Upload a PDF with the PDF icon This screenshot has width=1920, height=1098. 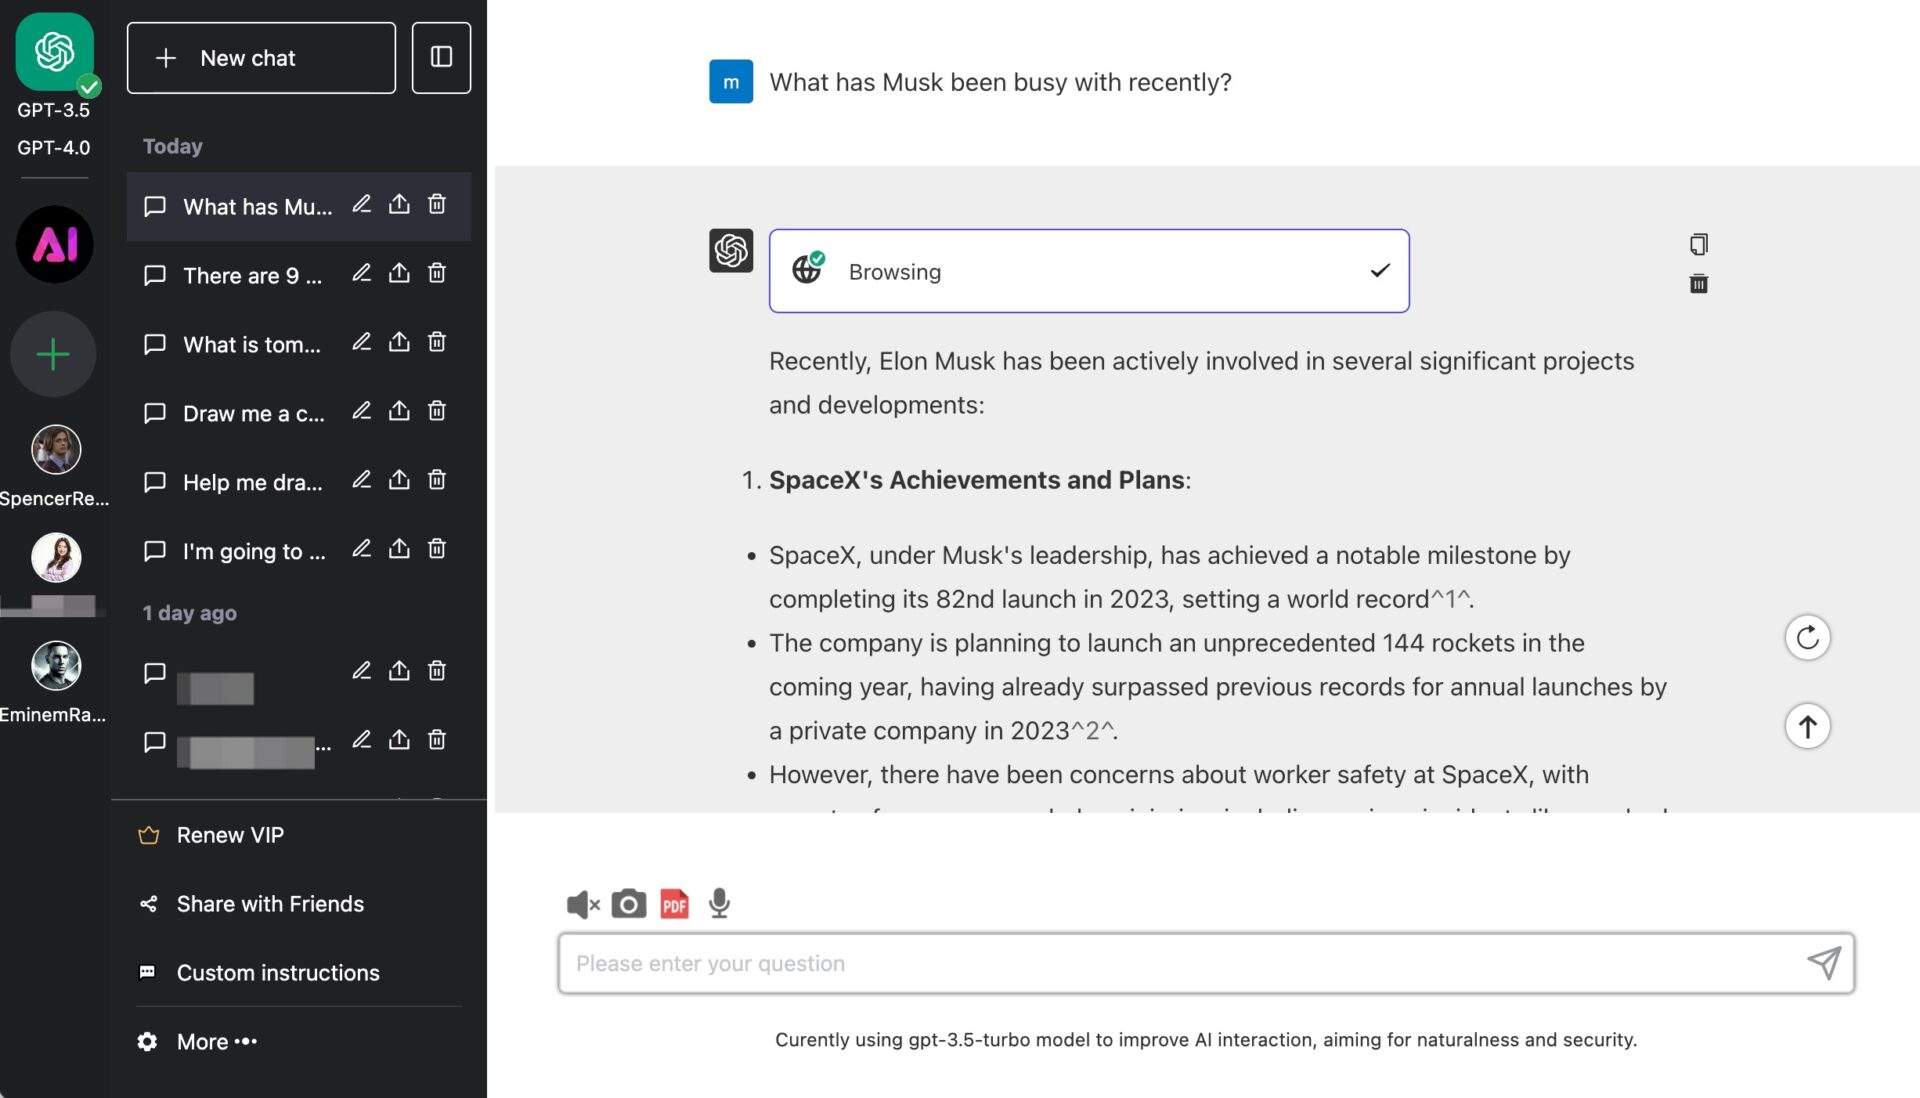[x=675, y=904]
